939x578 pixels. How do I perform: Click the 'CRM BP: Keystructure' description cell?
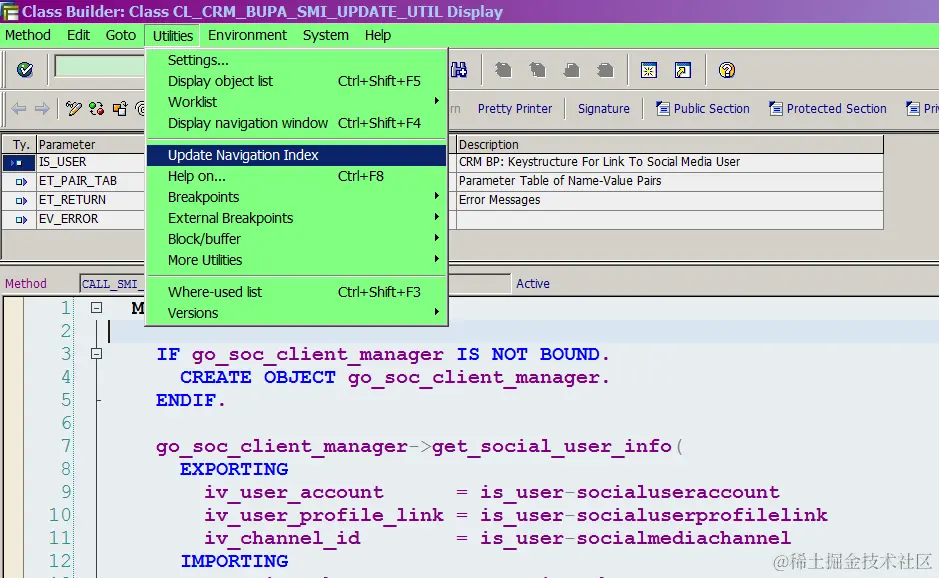click(x=670, y=162)
